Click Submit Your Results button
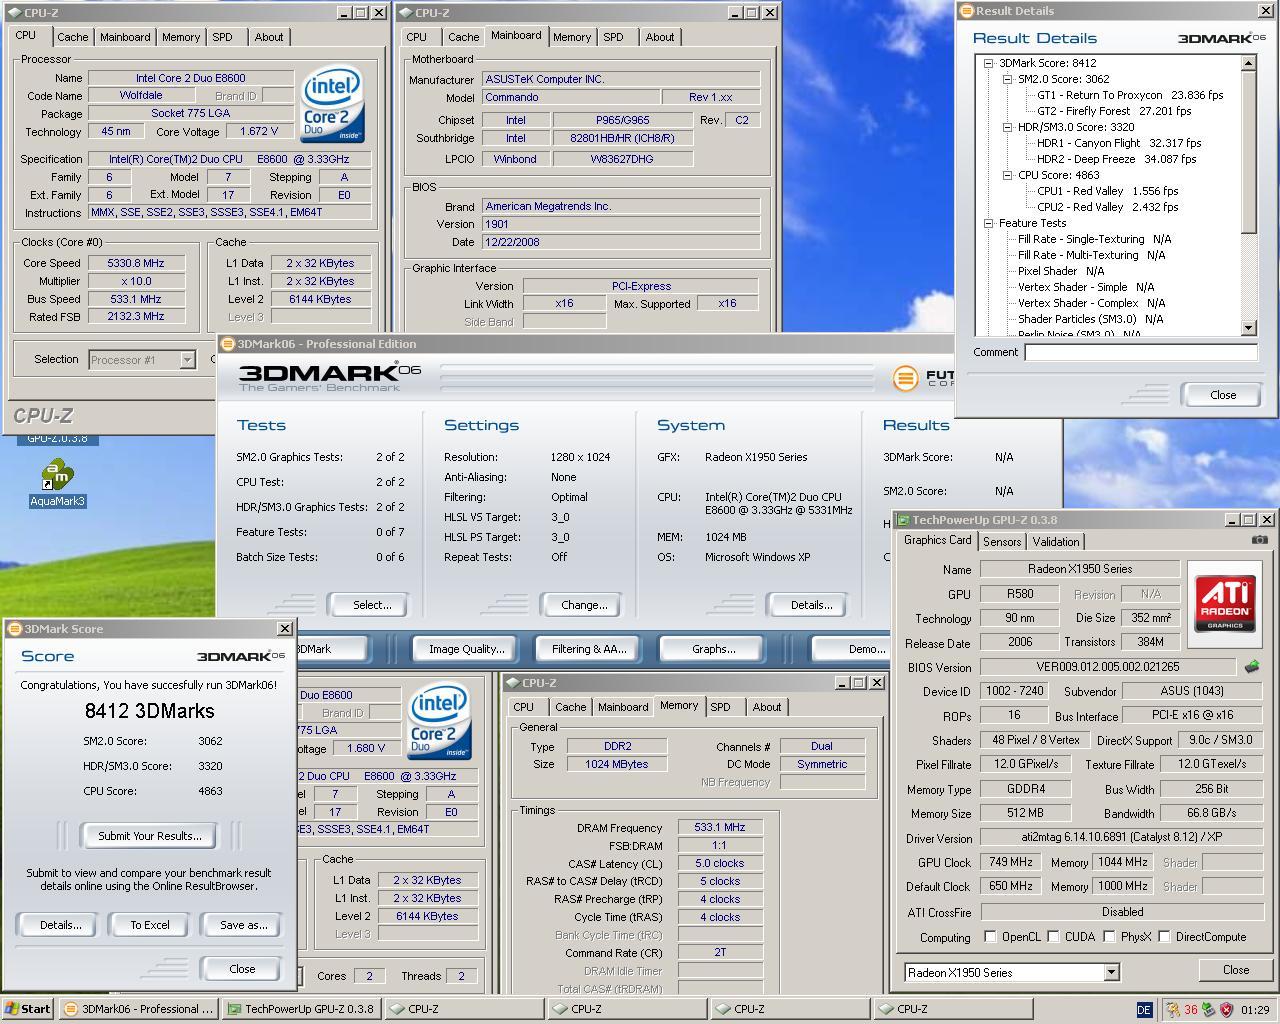The height and width of the screenshot is (1024, 1280). (x=150, y=836)
